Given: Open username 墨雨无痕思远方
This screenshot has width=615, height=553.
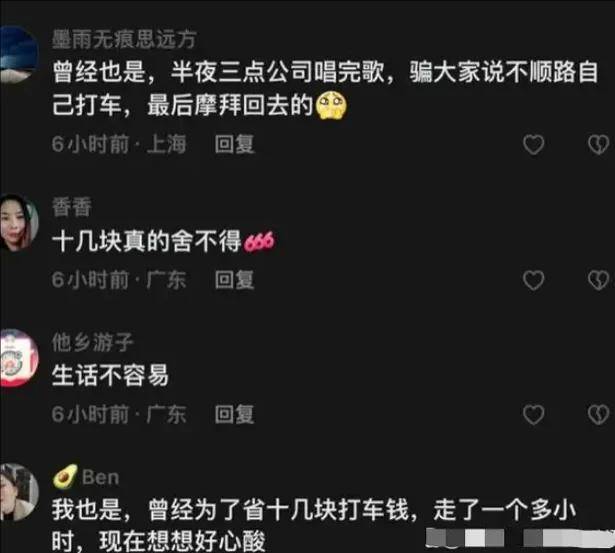Looking at the screenshot, I should (x=124, y=40).
